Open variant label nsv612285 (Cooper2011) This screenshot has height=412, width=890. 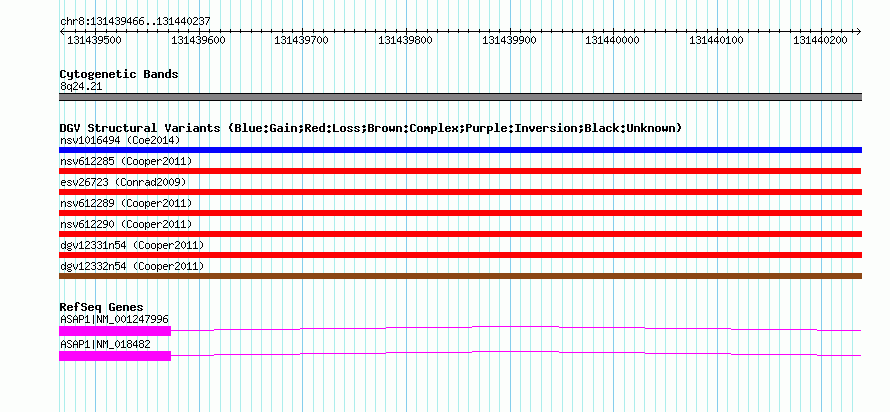pyautogui.click(x=126, y=161)
